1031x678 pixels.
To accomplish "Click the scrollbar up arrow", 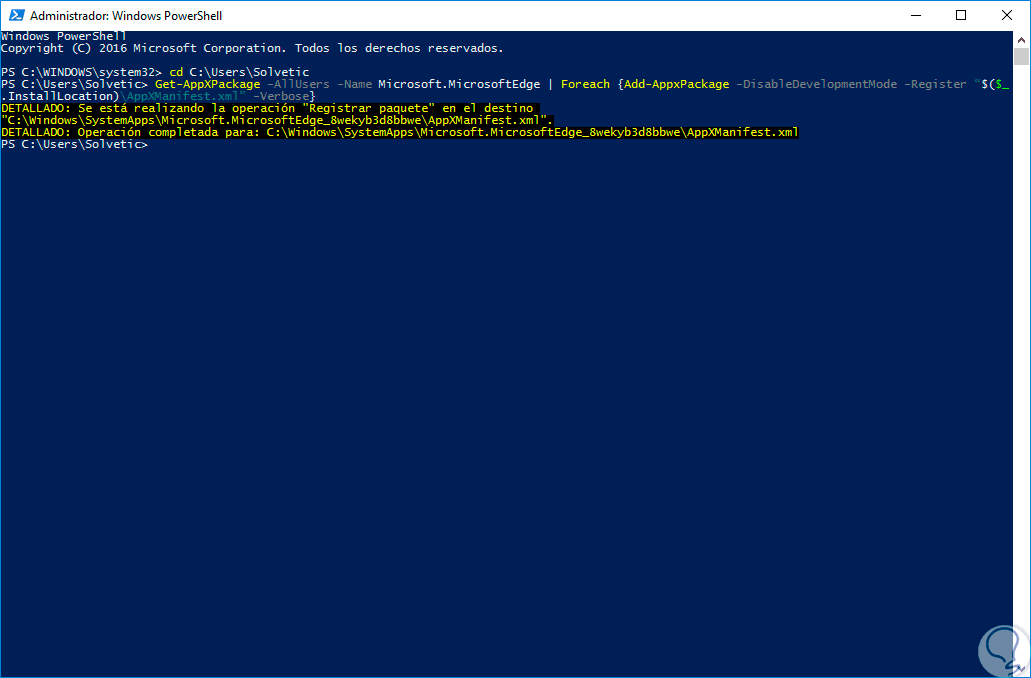I will [1021, 39].
